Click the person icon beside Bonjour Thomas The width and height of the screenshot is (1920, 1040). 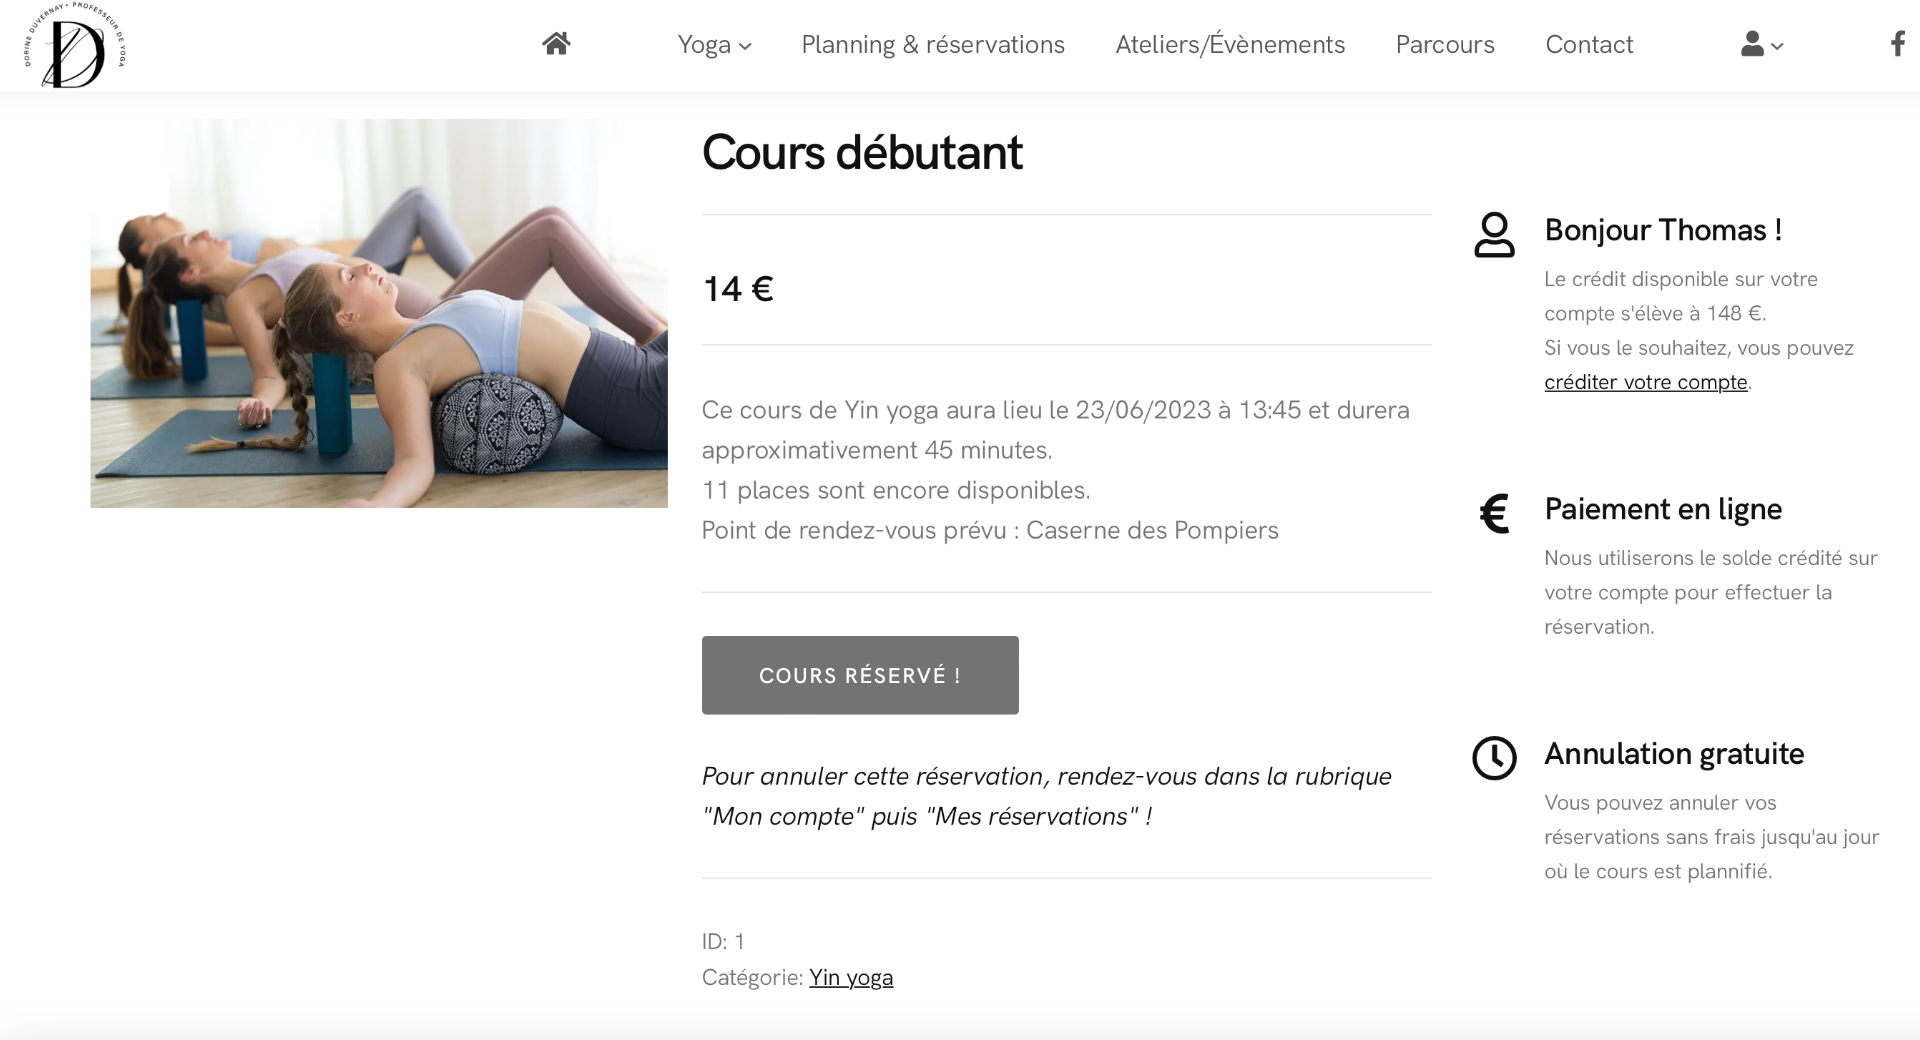pyautogui.click(x=1494, y=235)
